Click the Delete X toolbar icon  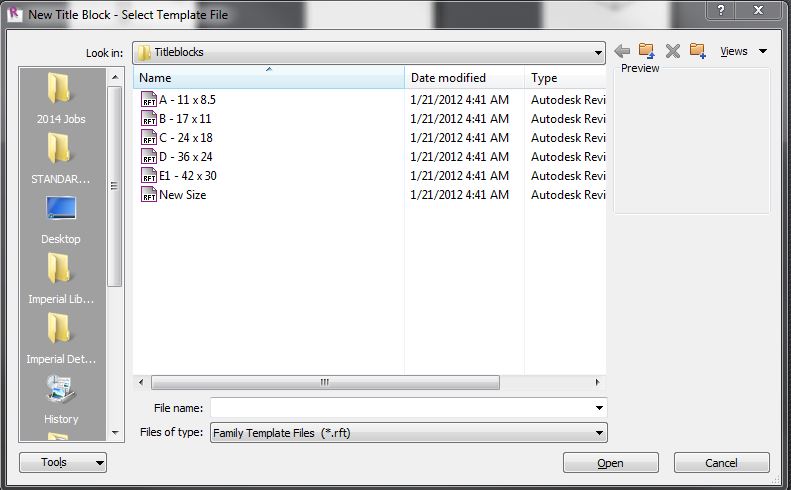coord(672,51)
